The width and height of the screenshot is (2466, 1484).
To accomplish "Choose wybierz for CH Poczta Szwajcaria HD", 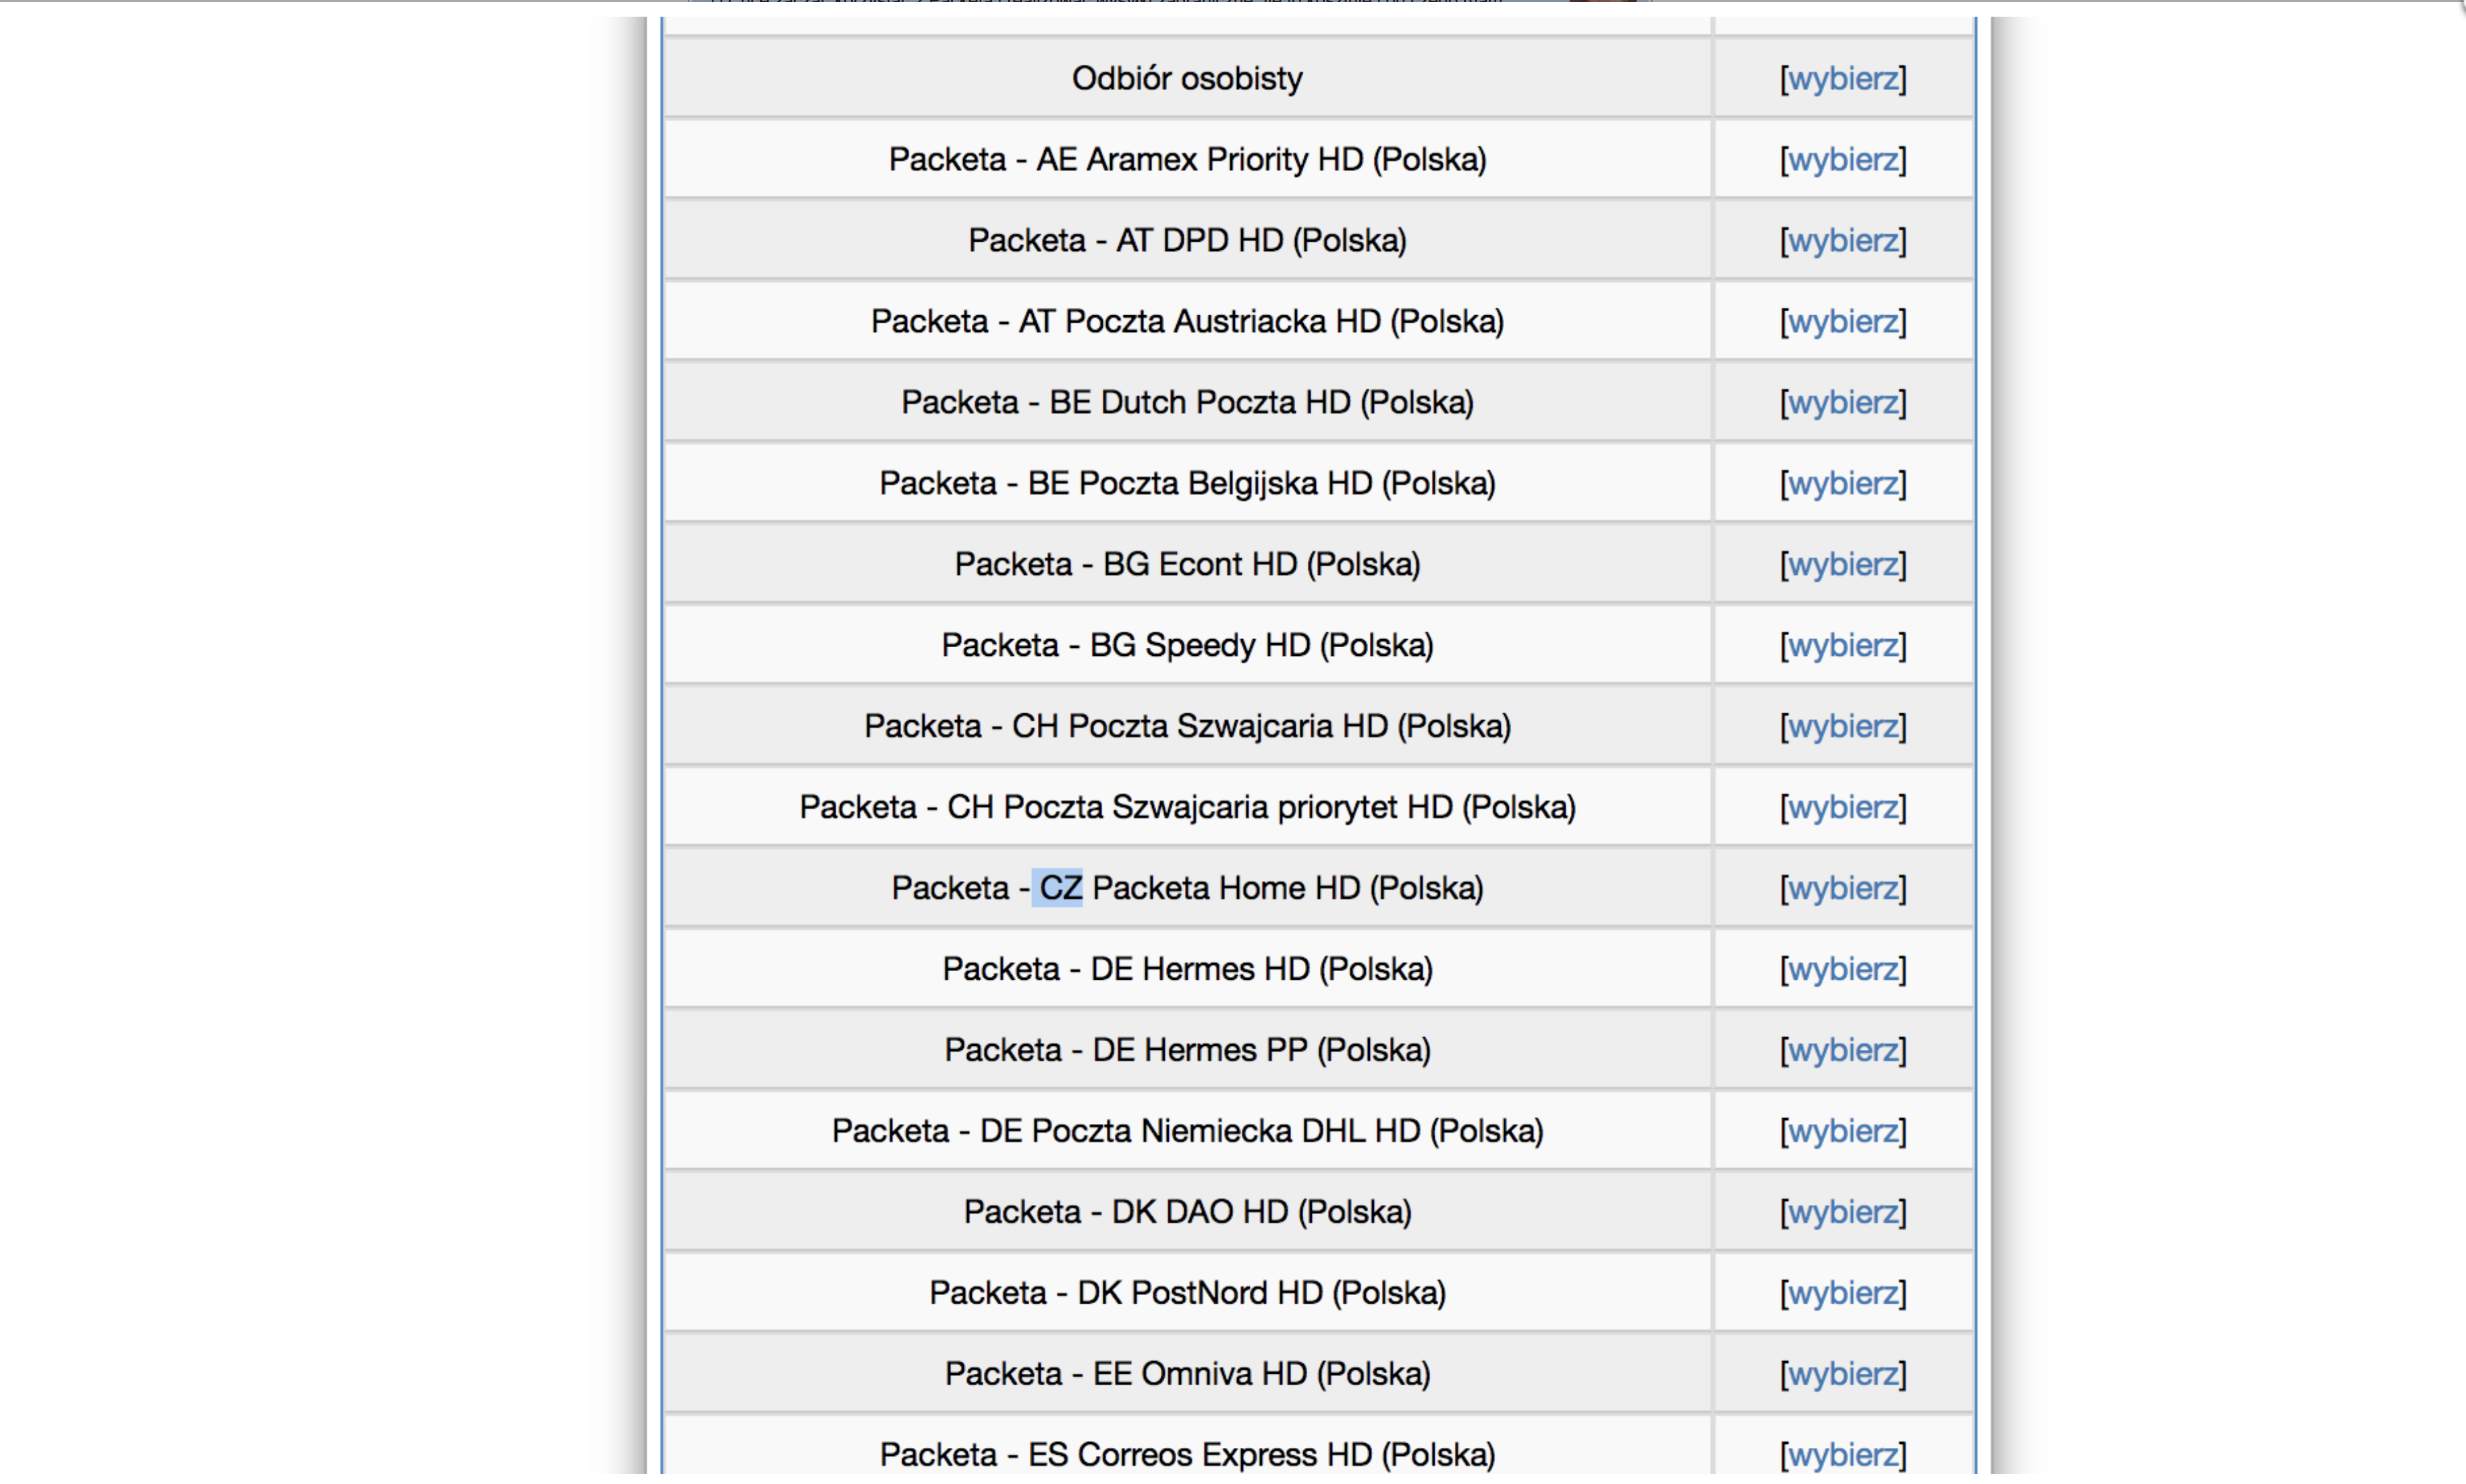I will point(1842,727).
